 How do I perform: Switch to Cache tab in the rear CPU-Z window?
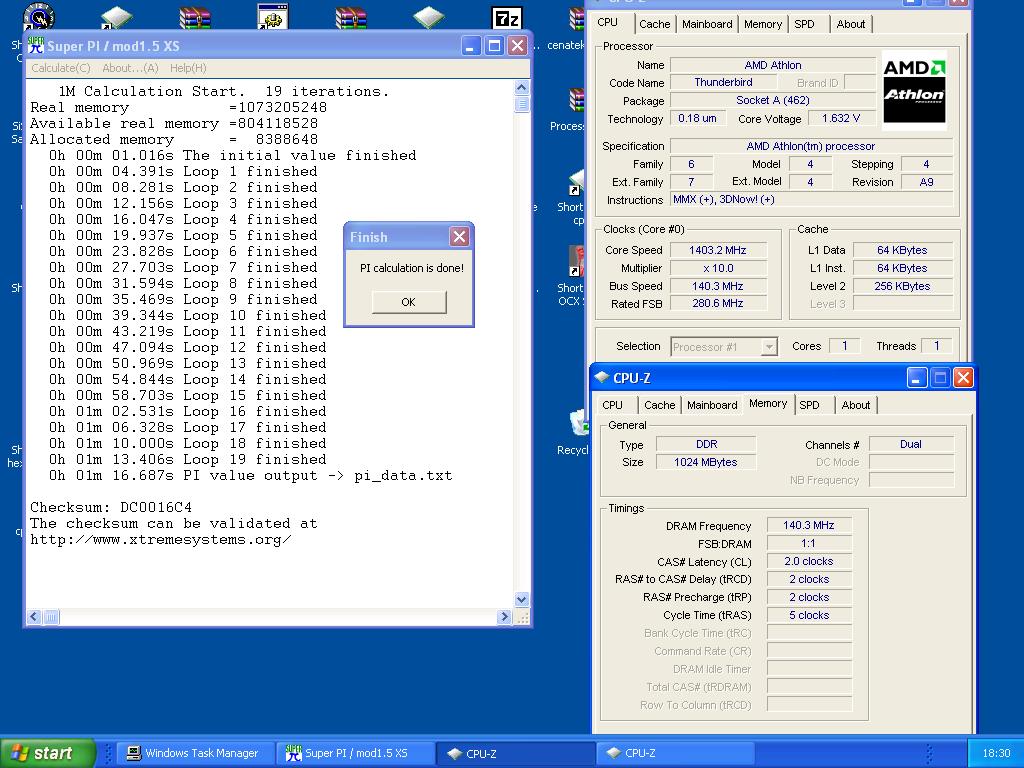tap(654, 24)
